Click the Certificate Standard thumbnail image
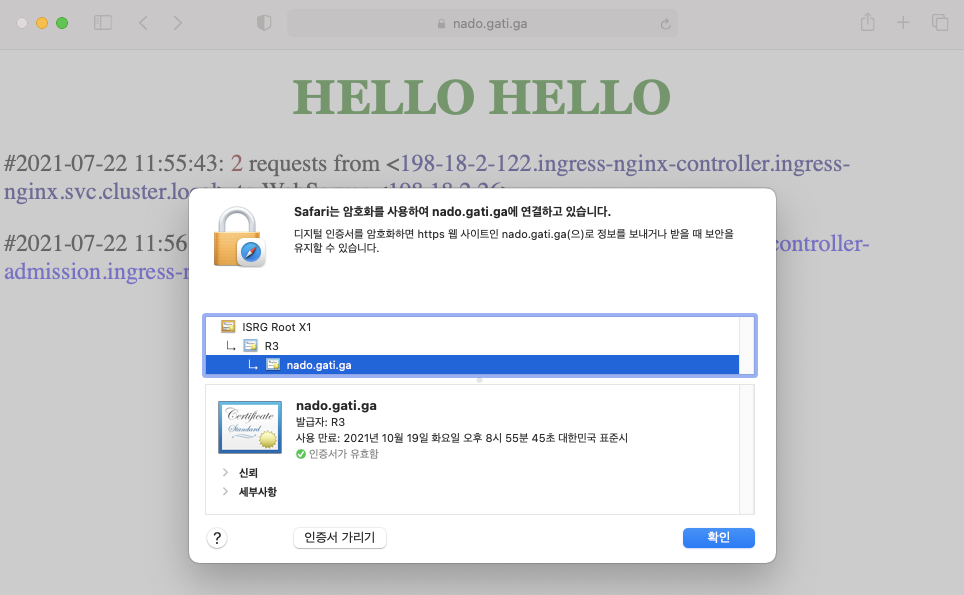 [250, 427]
